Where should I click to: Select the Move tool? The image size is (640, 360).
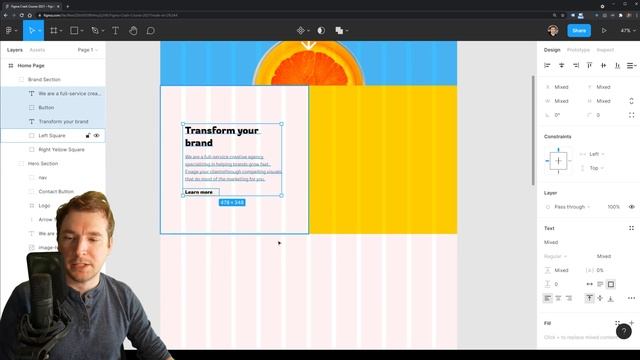tap(32, 31)
